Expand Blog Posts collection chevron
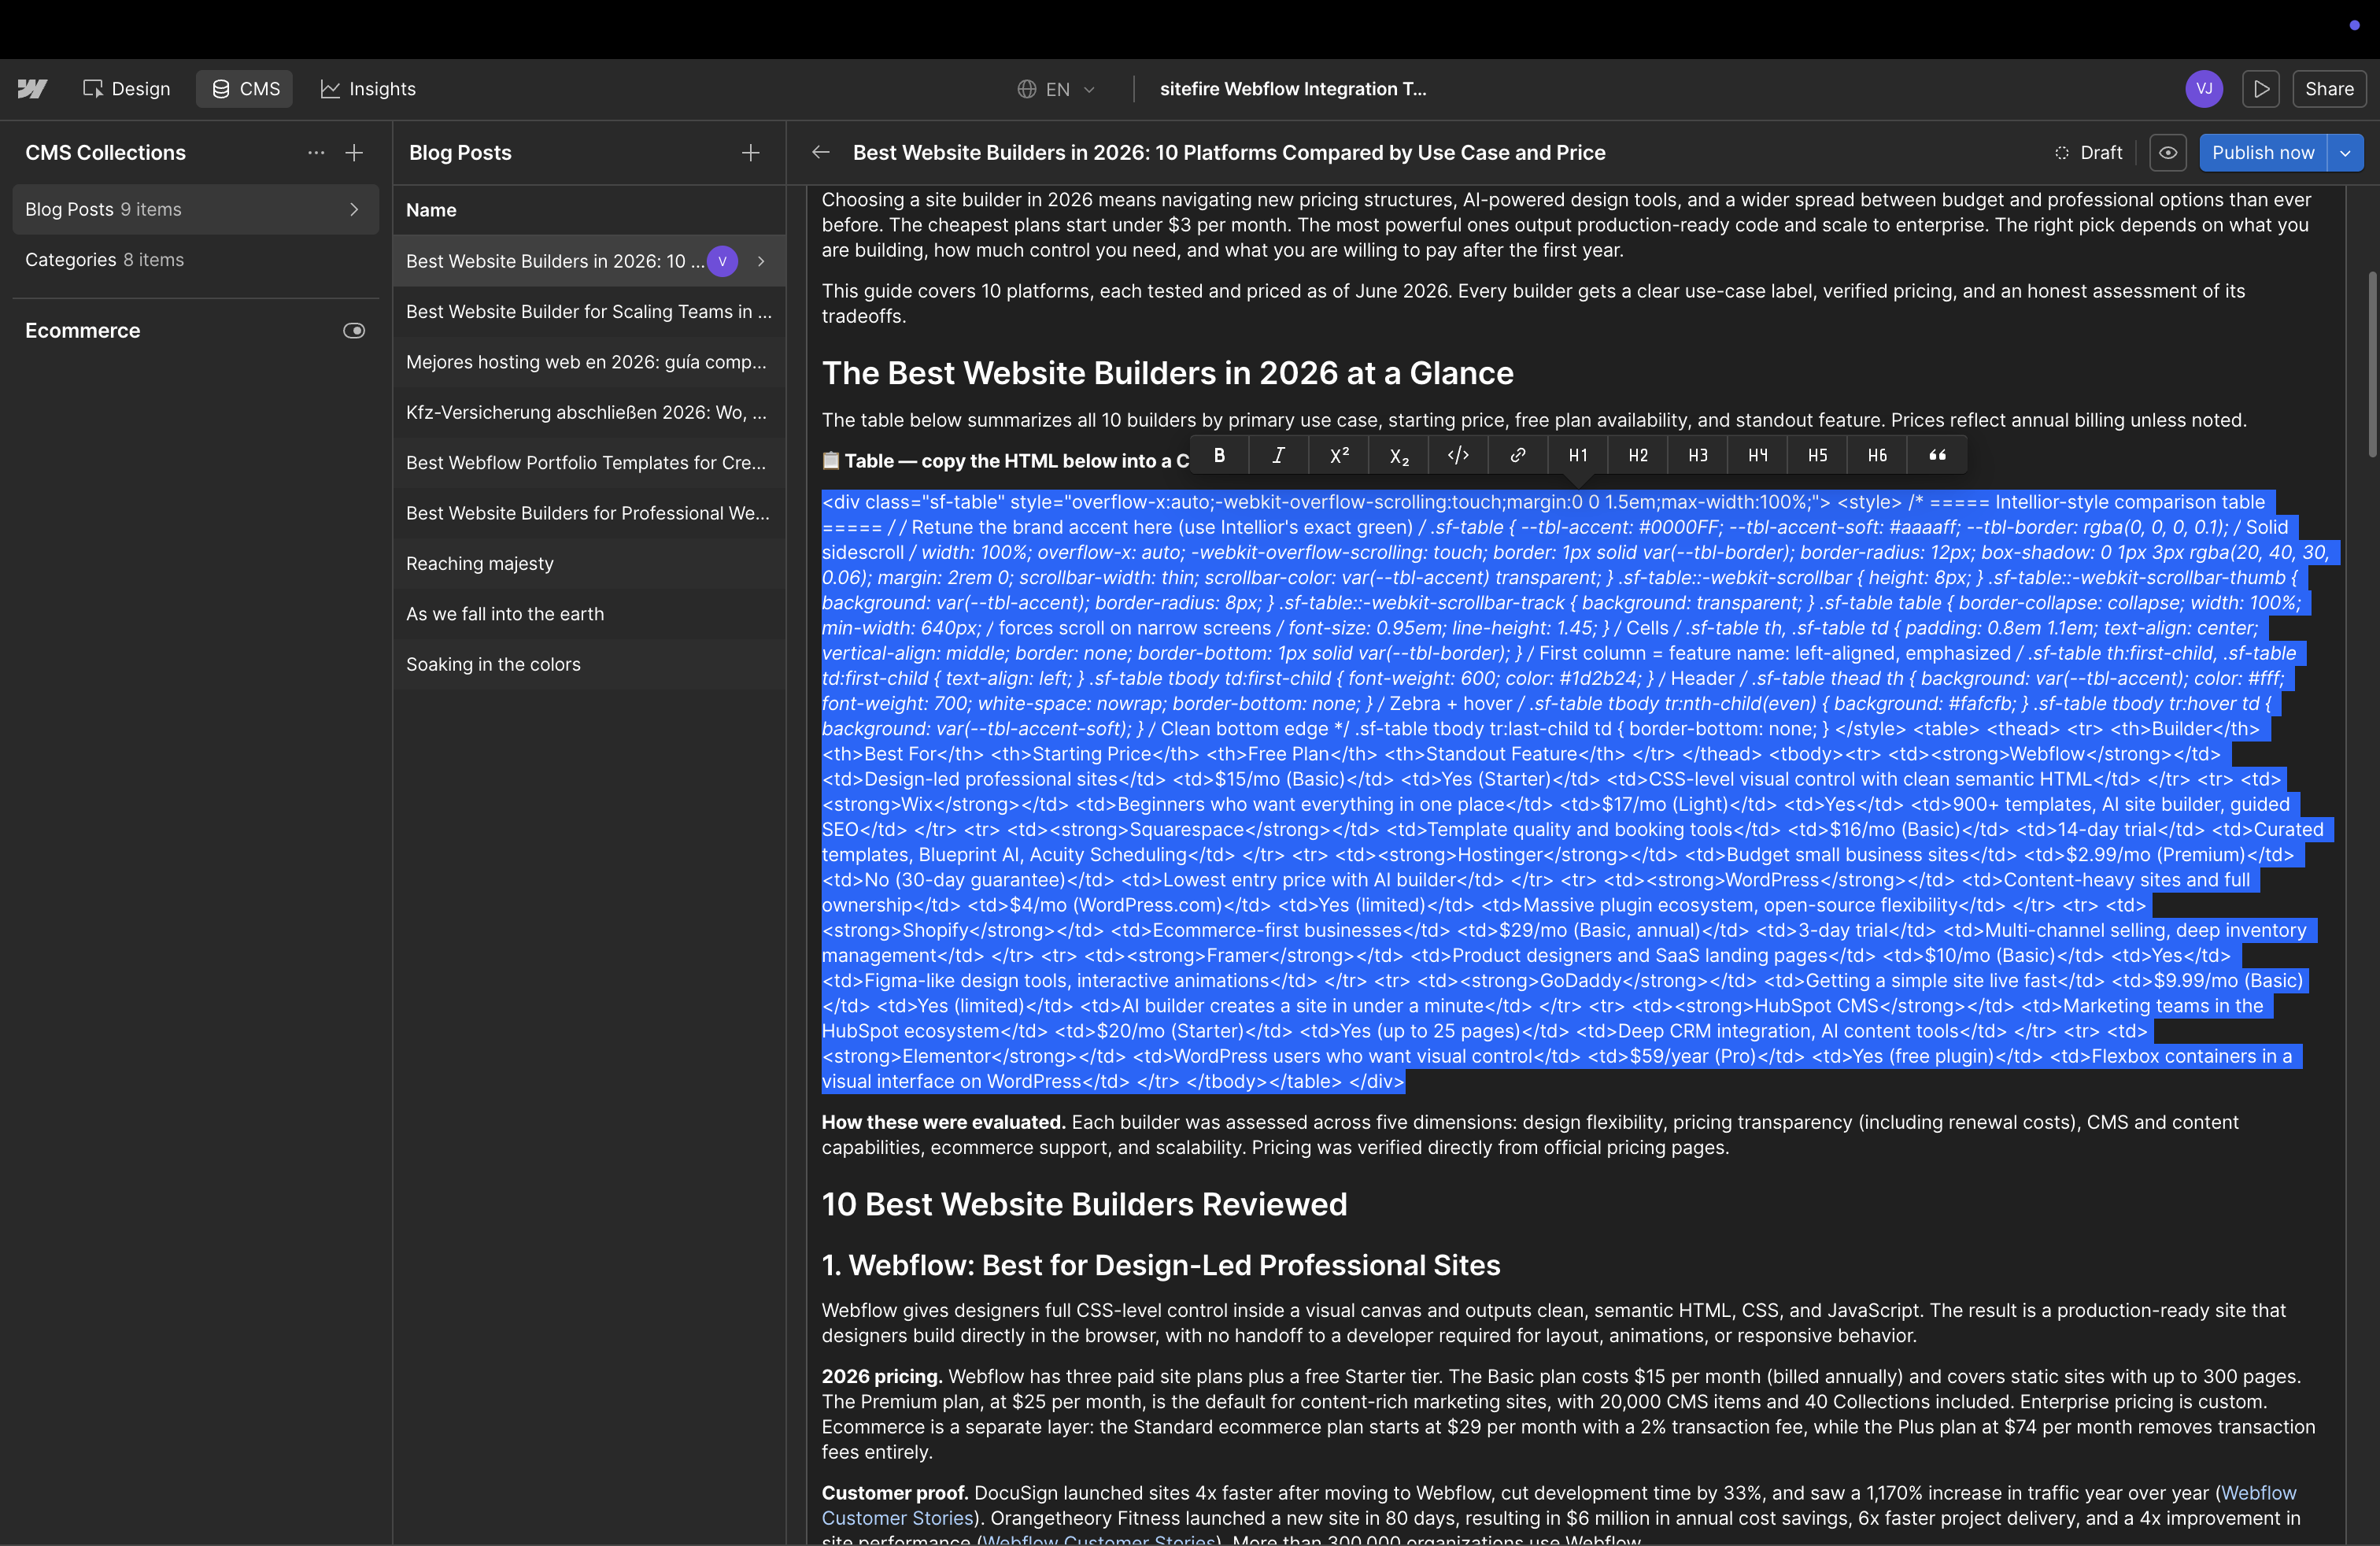The width and height of the screenshot is (2380, 1546). coord(354,209)
